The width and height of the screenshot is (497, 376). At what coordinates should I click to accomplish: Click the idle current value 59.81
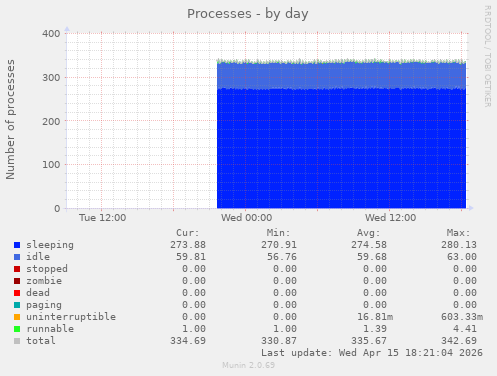coord(191,257)
